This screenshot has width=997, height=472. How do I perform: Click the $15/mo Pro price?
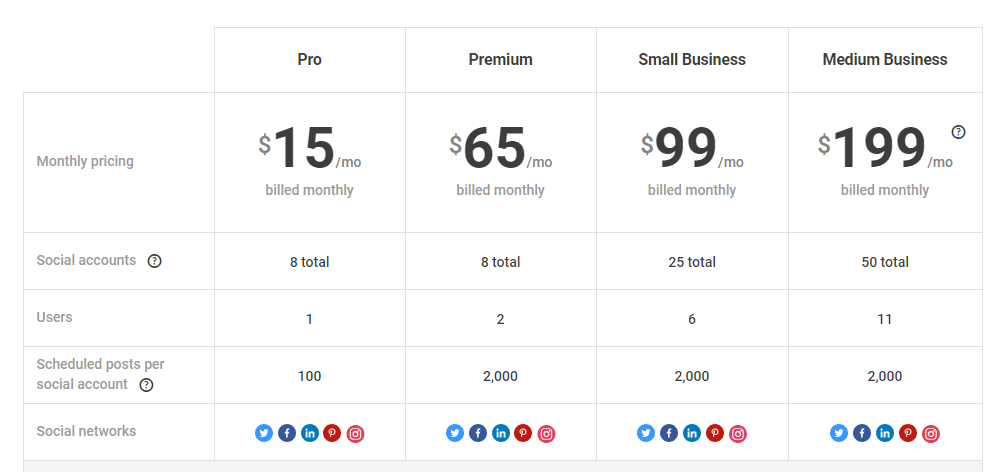point(310,148)
